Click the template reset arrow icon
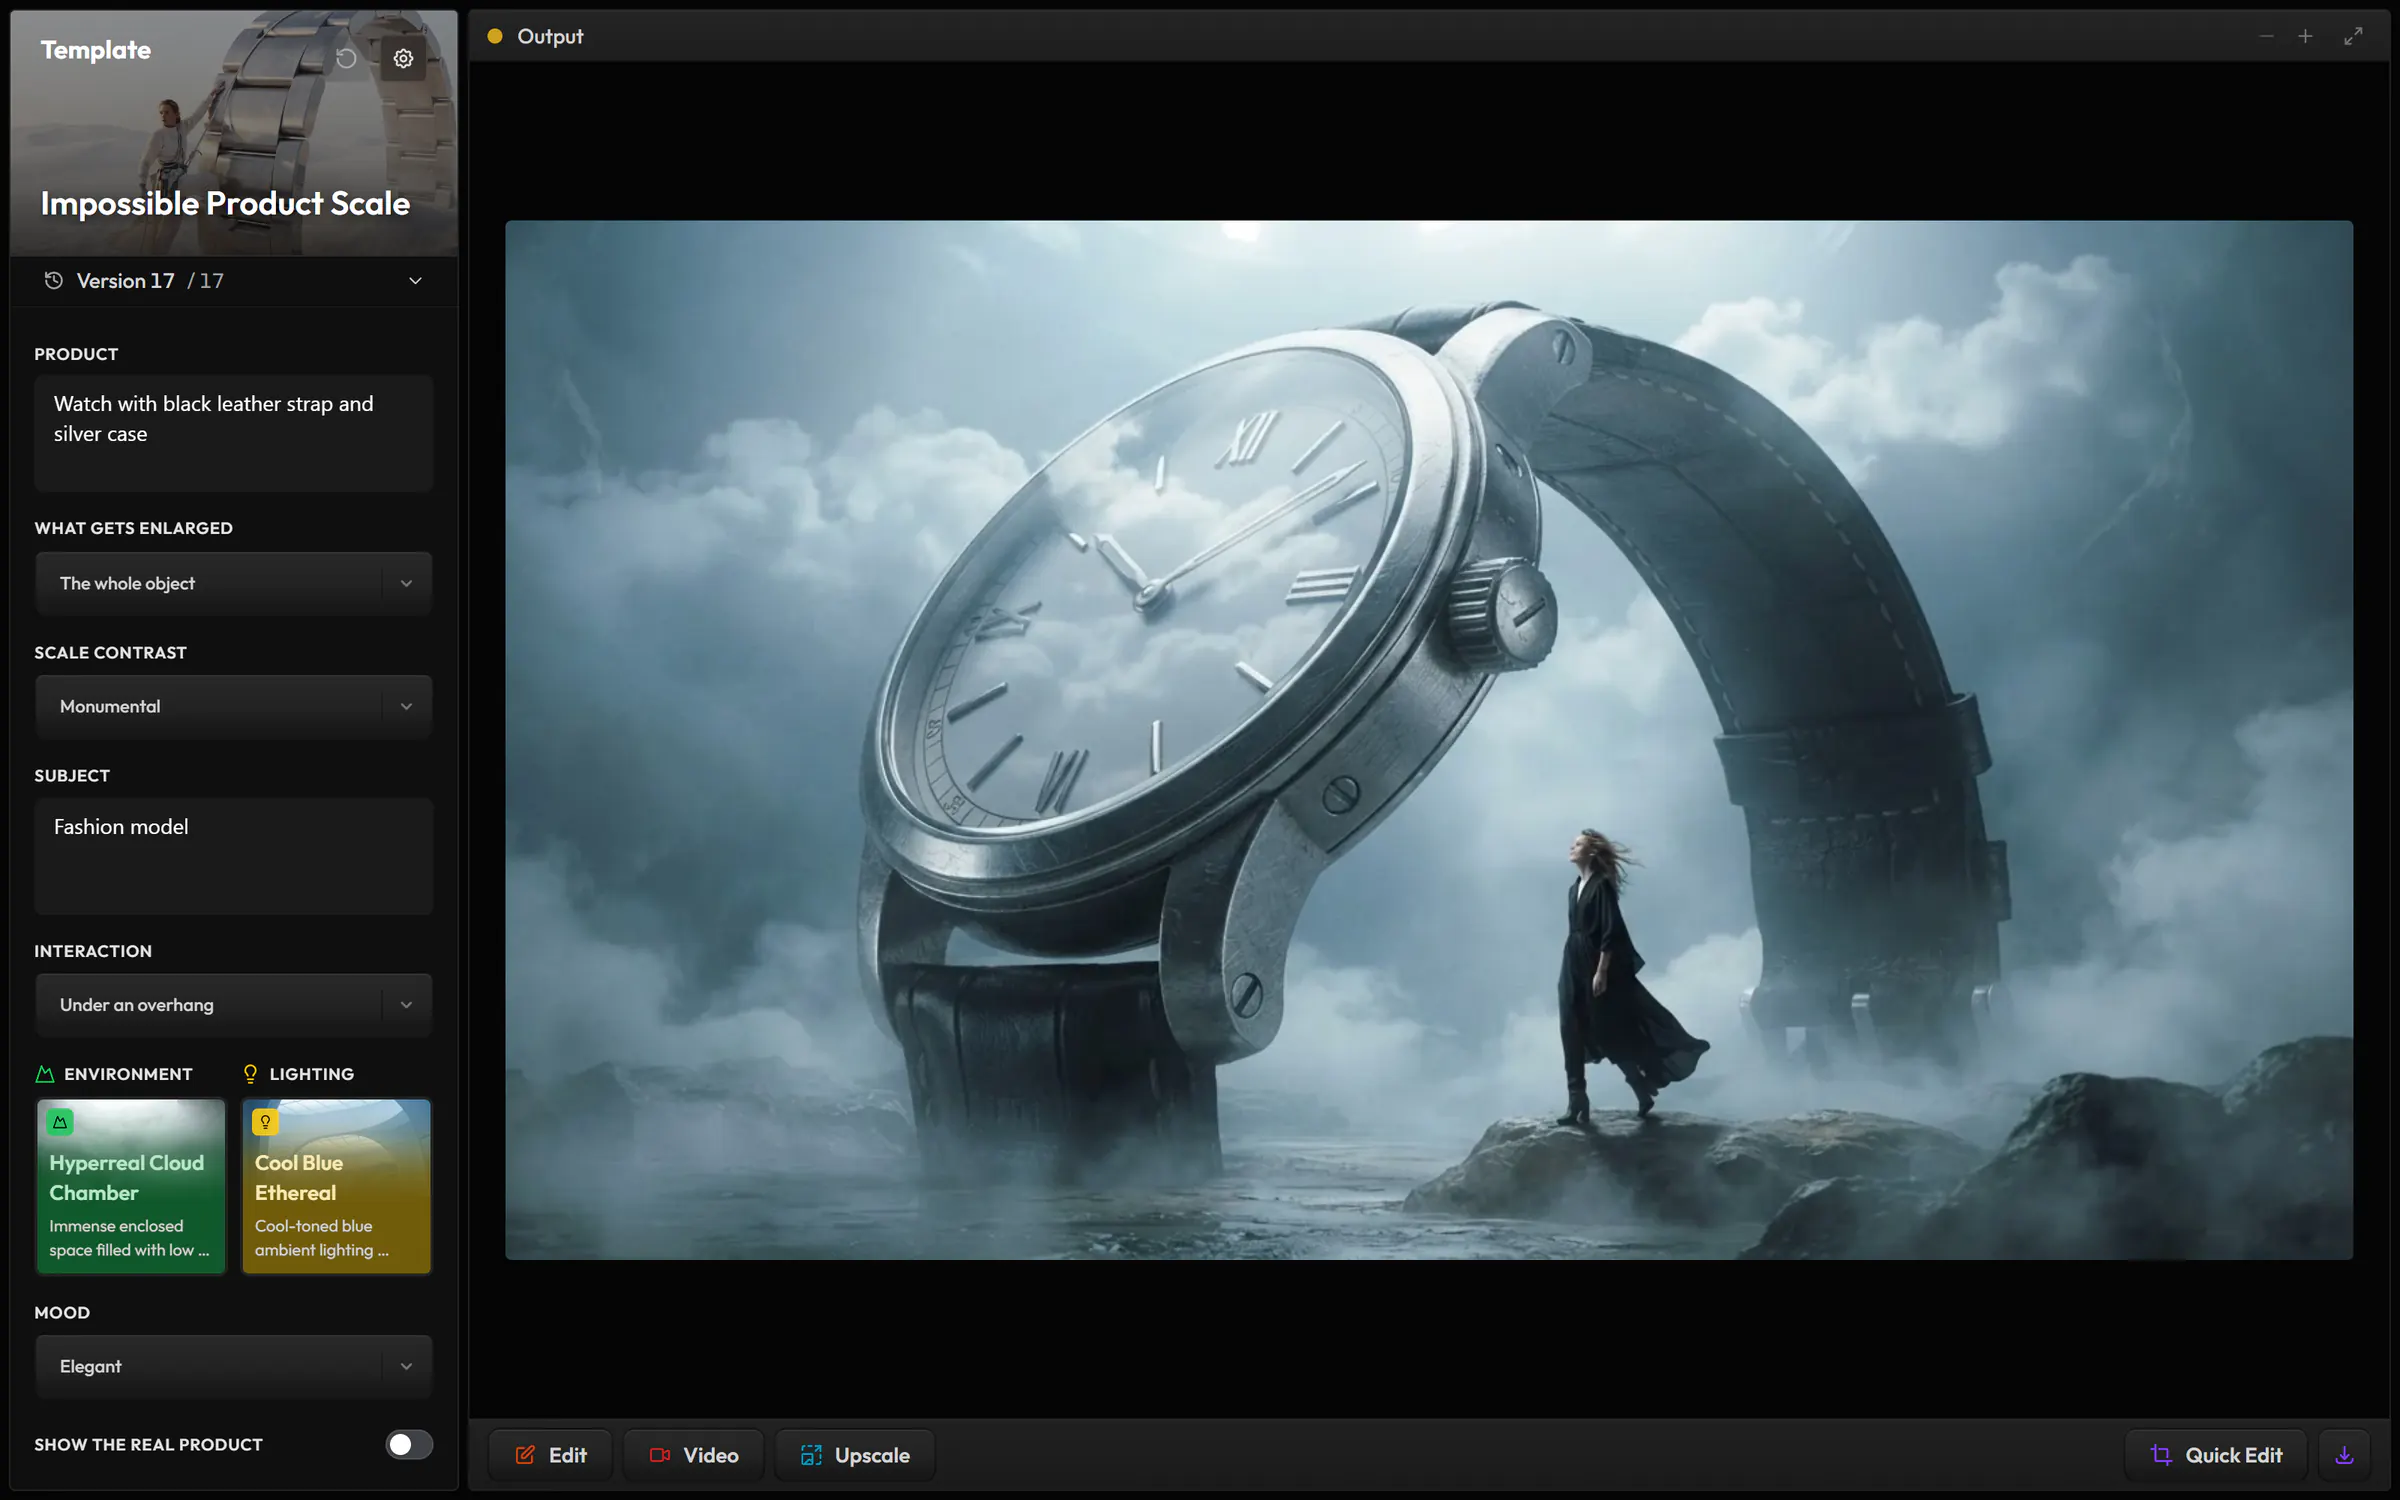The image size is (2400, 1500). pos(346,58)
